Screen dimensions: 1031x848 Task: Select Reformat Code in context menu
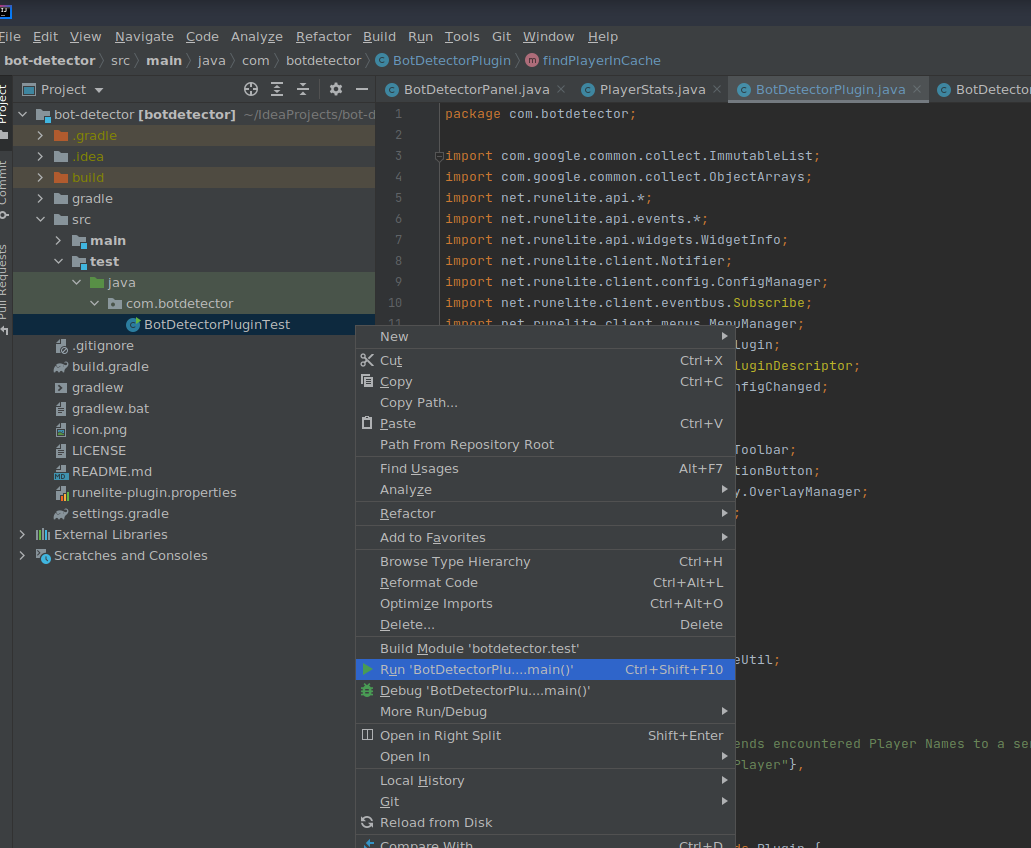coord(545,582)
